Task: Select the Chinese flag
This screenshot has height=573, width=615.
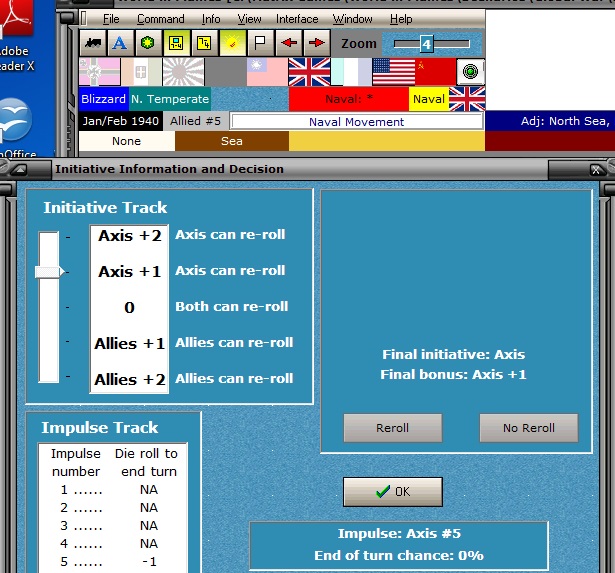Action: click(x=267, y=72)
